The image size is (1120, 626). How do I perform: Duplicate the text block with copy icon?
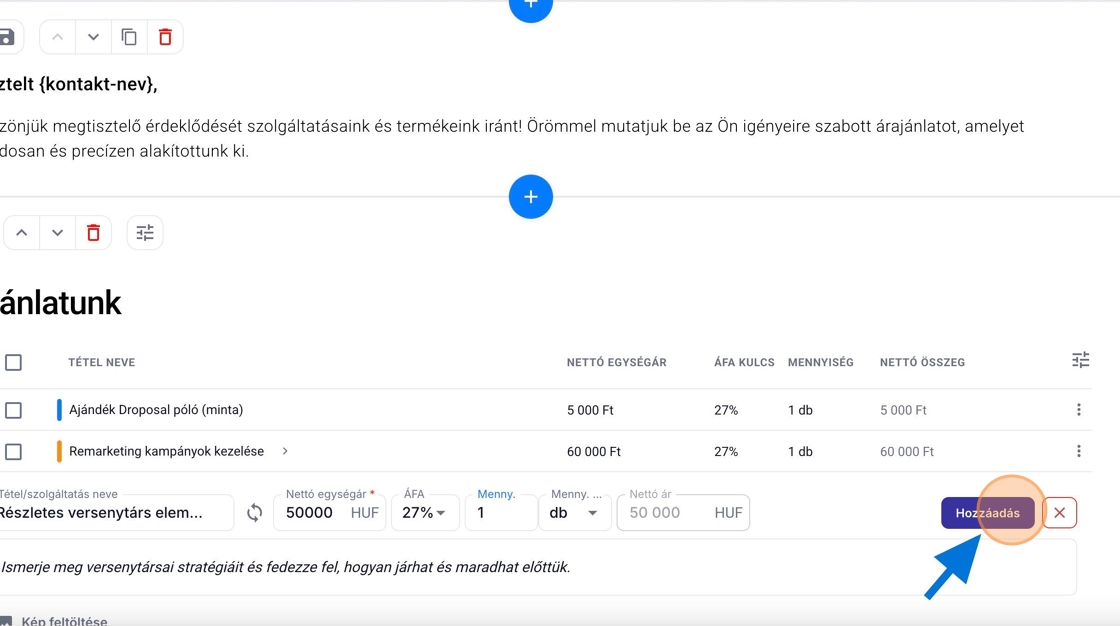(x=129, y=37)
